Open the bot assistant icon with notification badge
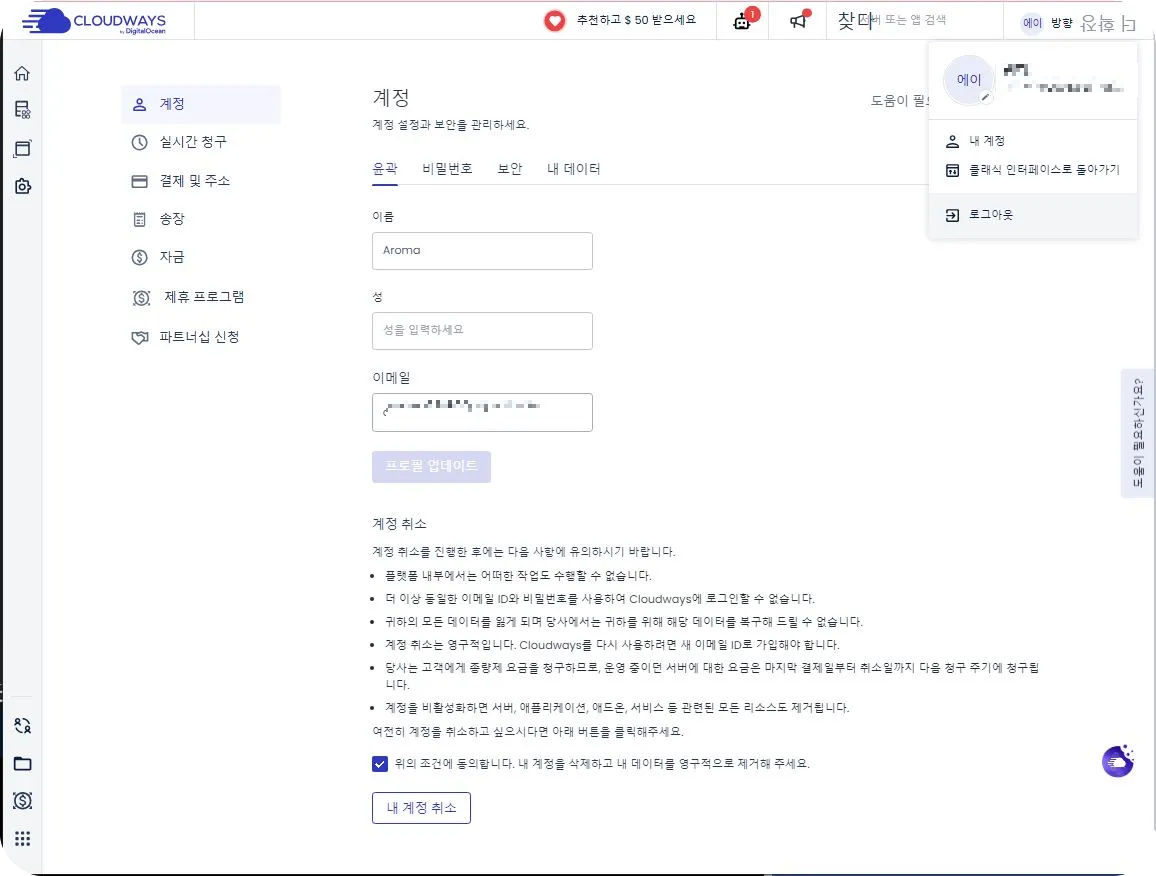The image size is (1156, 876). pyautogui.click(x=742, y=21)
